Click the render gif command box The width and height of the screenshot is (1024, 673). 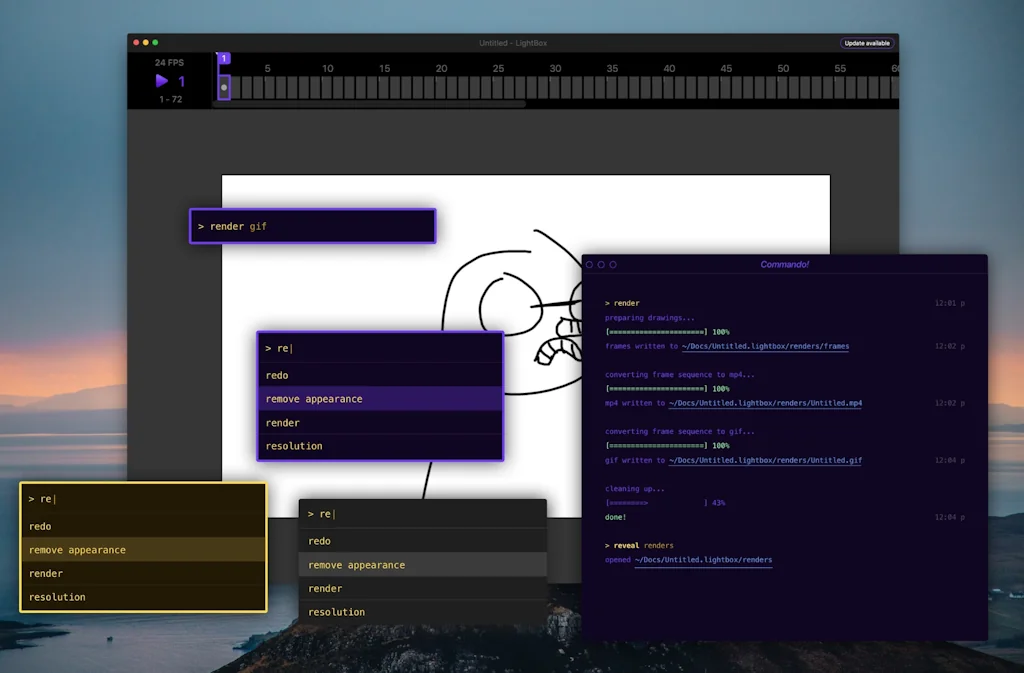tap(313, 226)
